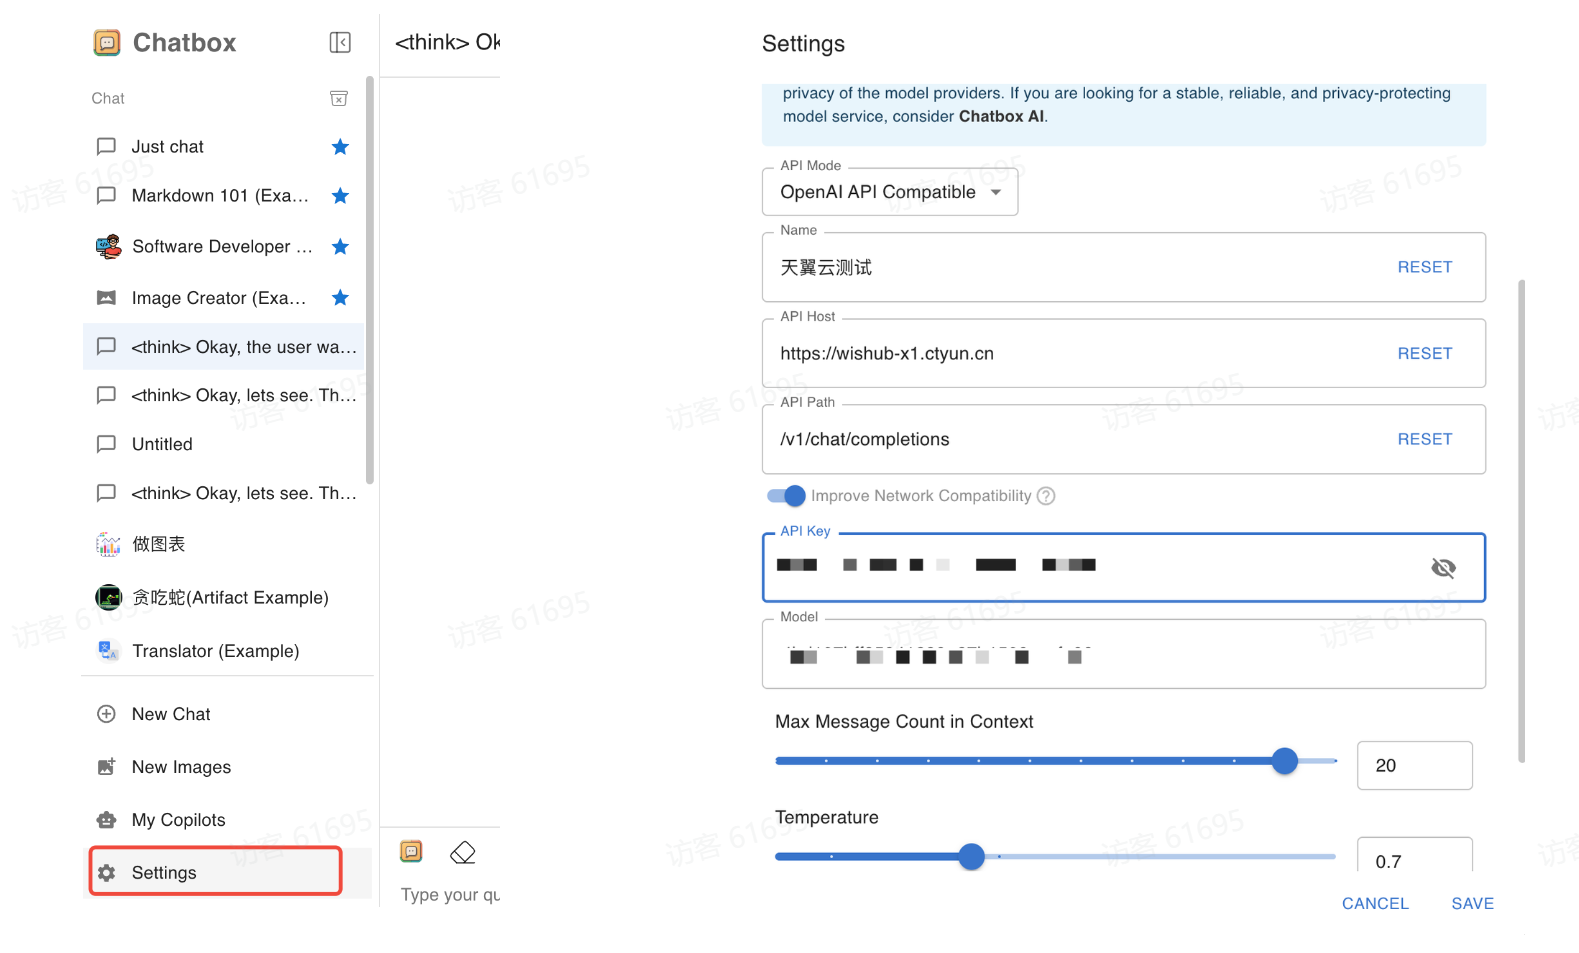Start a New Chat
1579x953 pixels.
tap(228, 714)
